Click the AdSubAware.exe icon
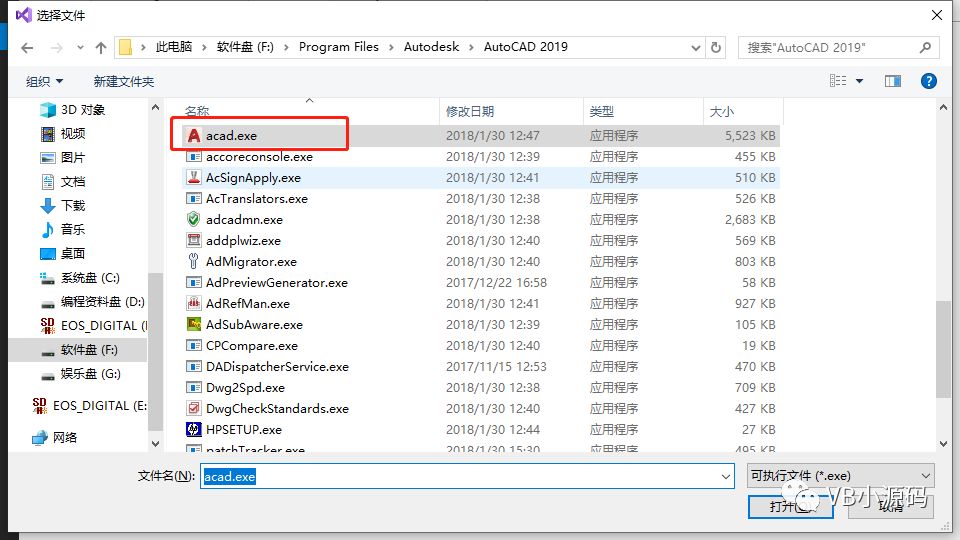Viewport: 960px width, 540px height. [x=193, y=324]
